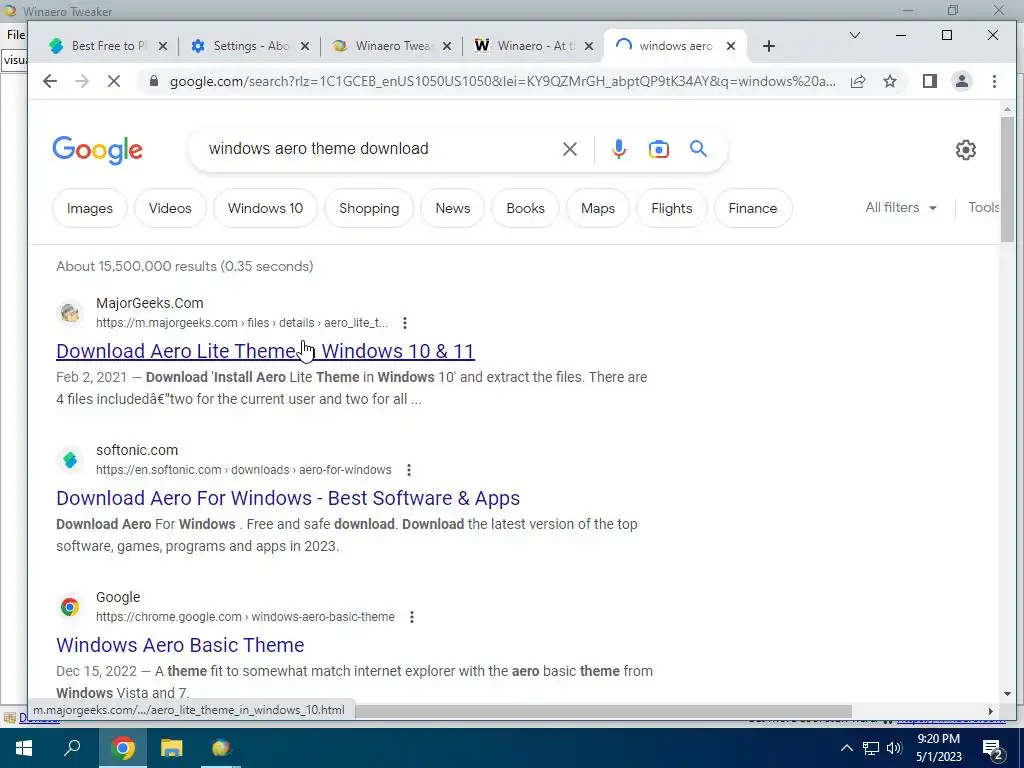Viewport: 1024px width, 768px height.
Task: Open Download Aero Lite Theme result link
Action: [x=265, y=351]
